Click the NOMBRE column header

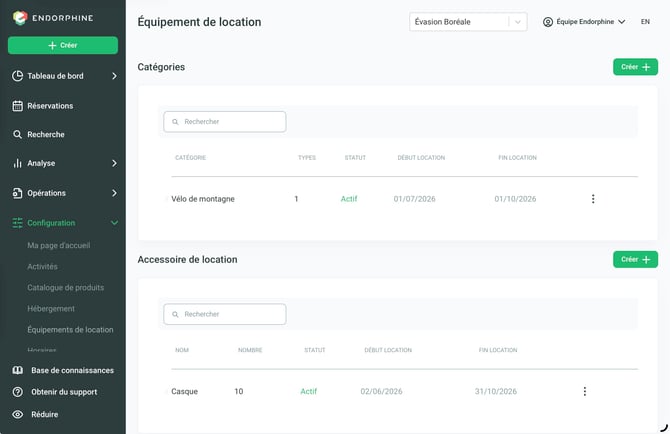250,350
